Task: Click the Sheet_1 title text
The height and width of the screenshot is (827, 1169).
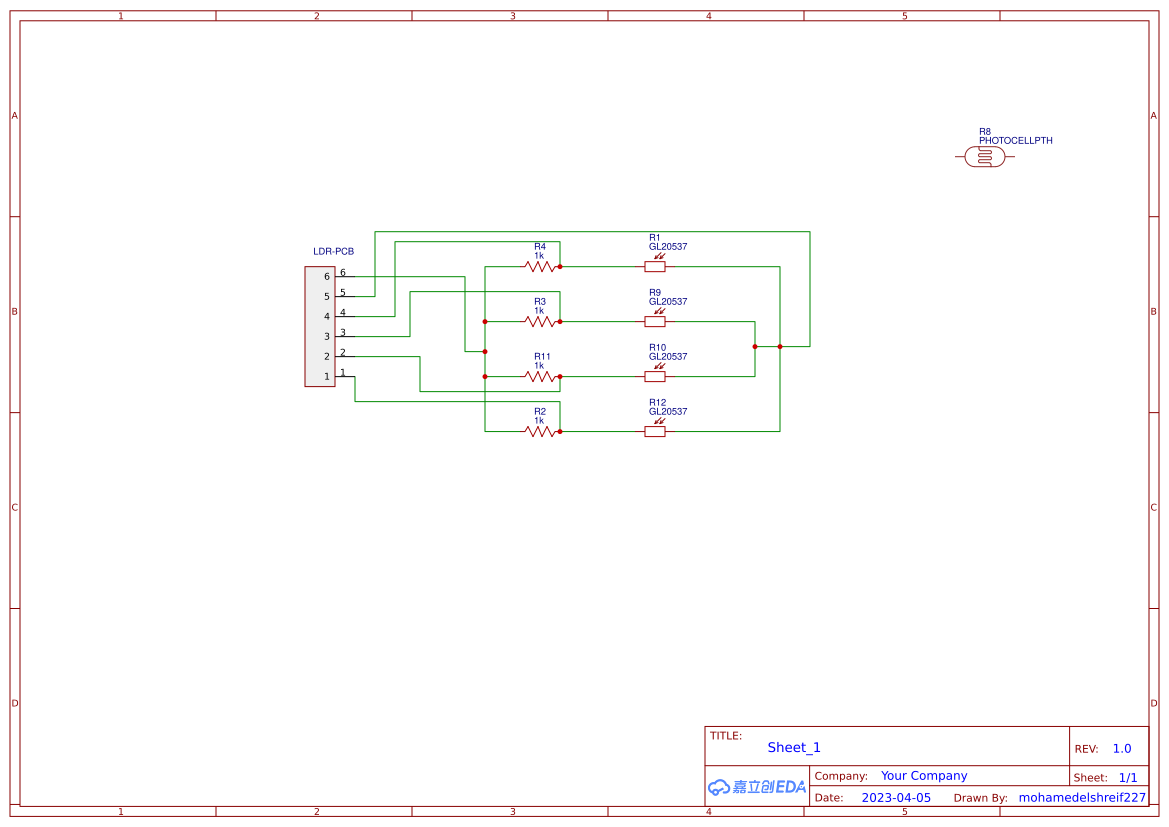Action: [793, 747]
